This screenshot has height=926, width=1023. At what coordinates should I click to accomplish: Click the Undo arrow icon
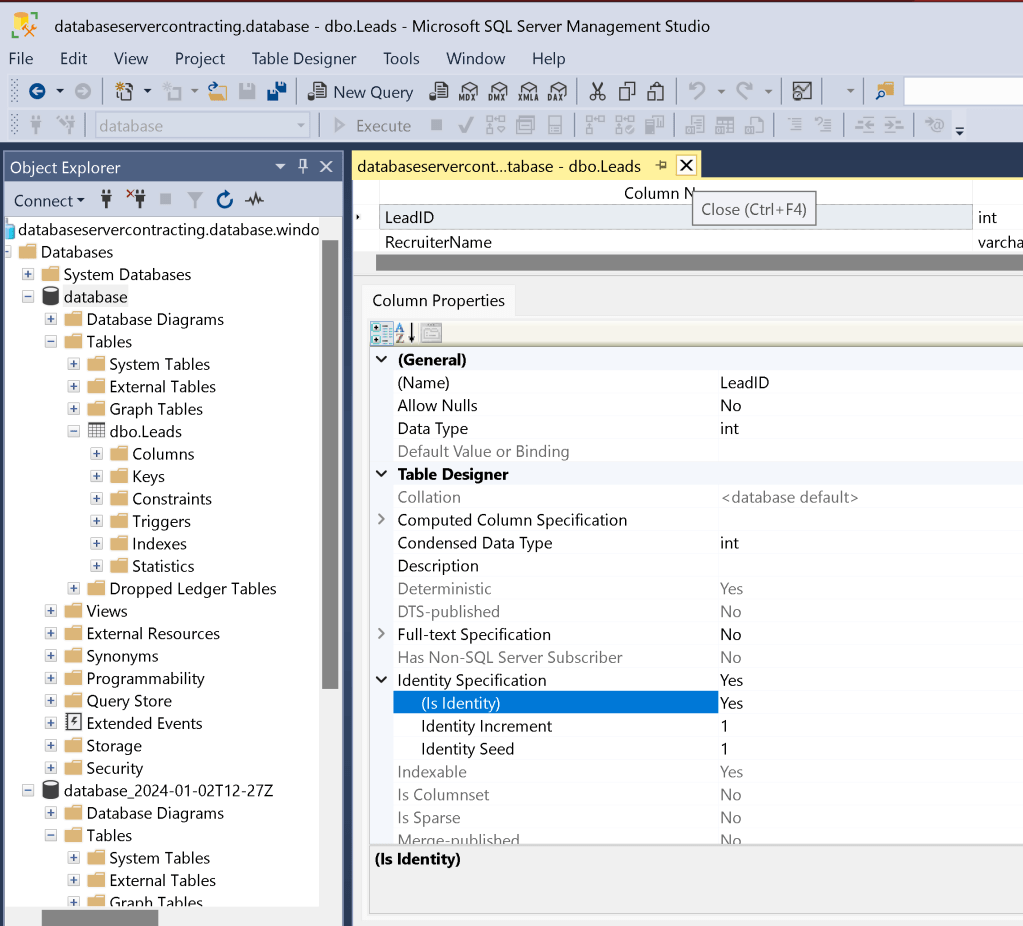(x=697, y=92)
